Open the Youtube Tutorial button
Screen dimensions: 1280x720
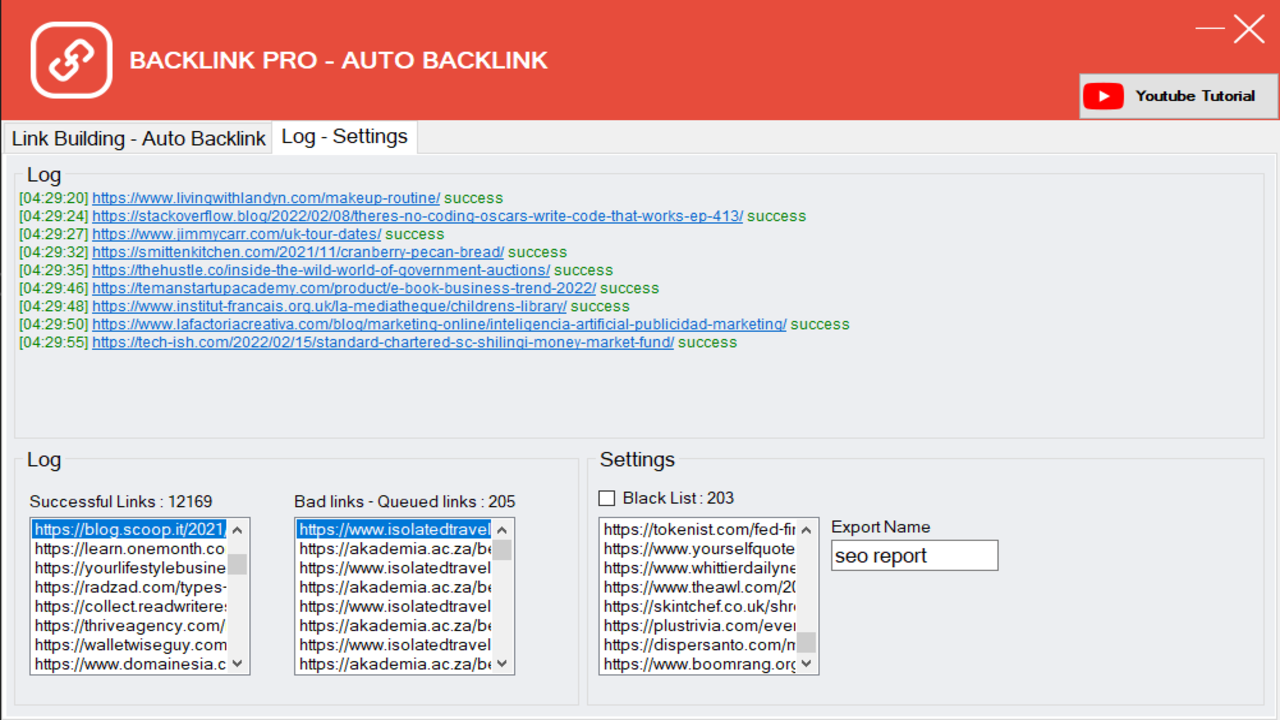click(1179, 96)
